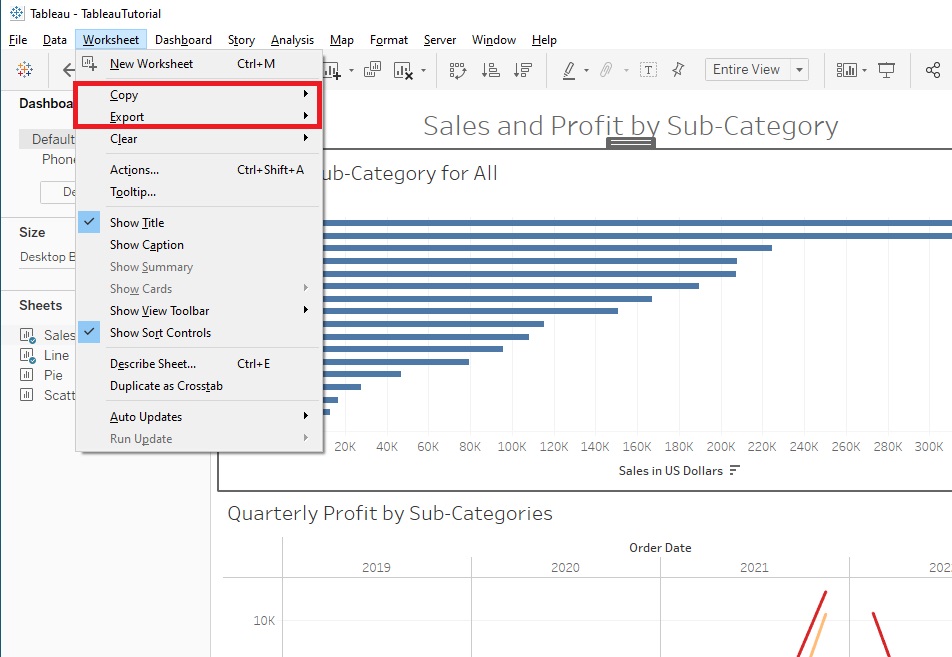Click the Presentation Mode toolbar icon
952x657 pixels.
pyautogui.click(x=886, y=70)
